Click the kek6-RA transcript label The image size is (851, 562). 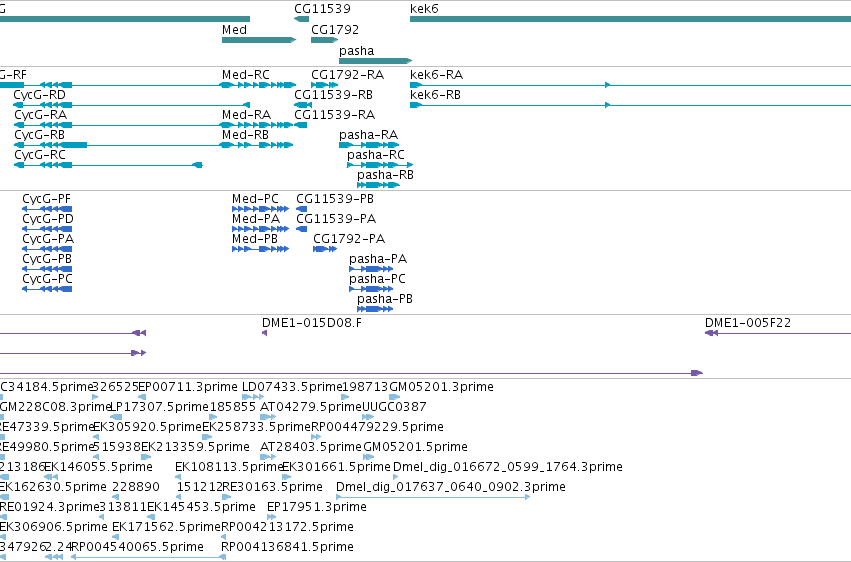coord(436,75)
